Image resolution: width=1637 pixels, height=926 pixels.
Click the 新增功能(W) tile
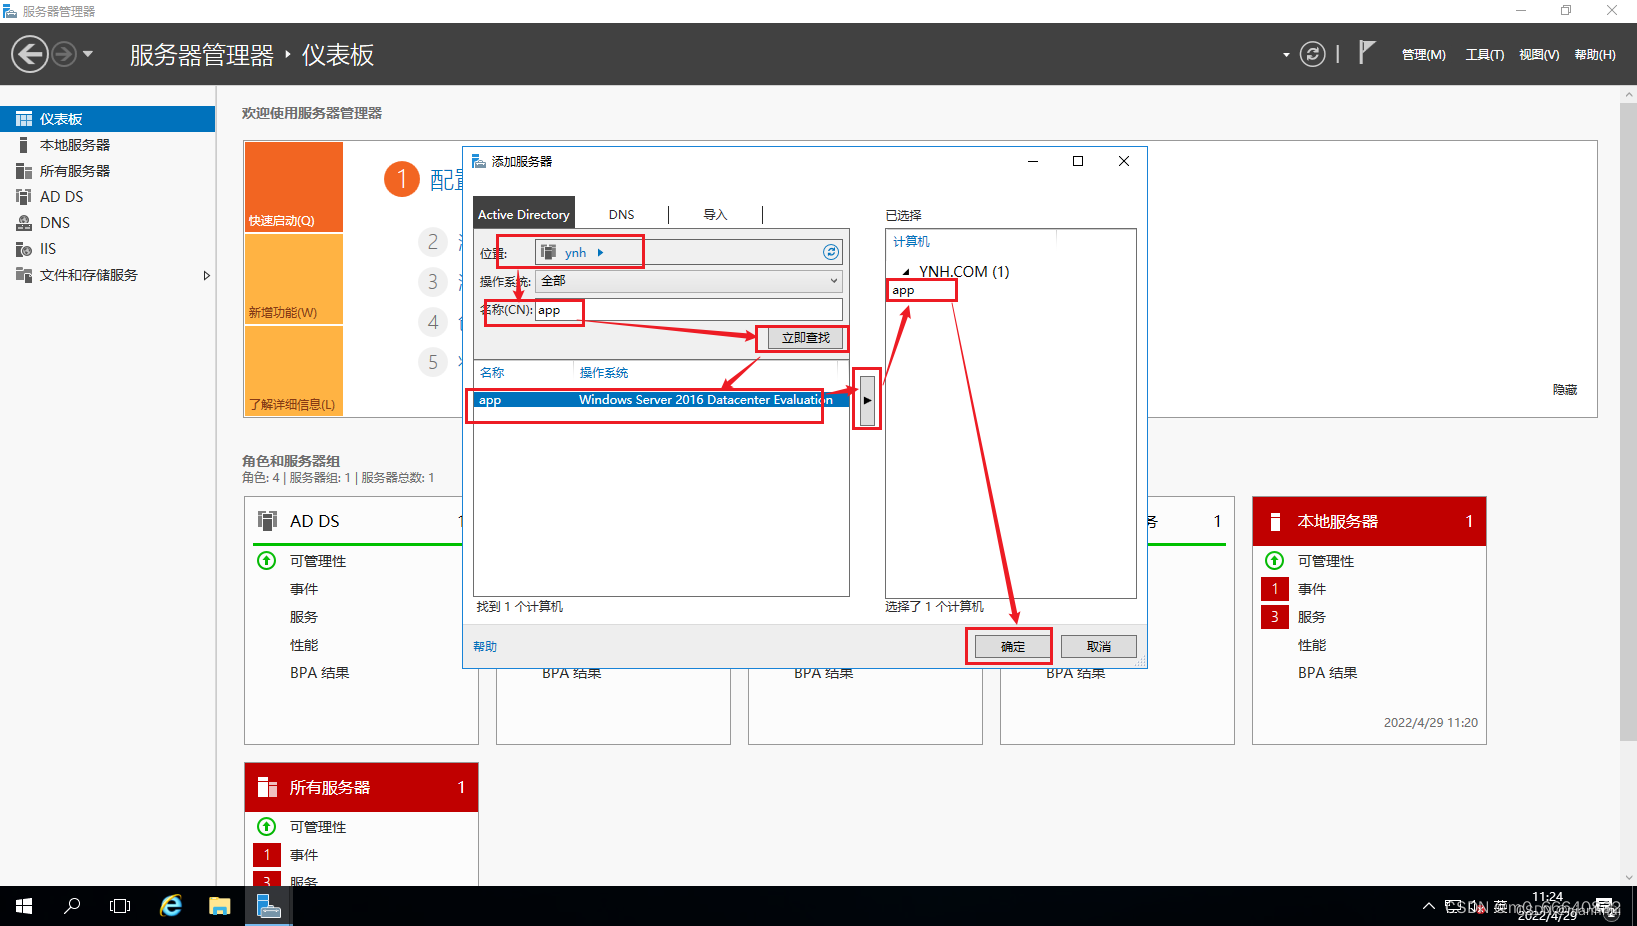pos(294,279)
